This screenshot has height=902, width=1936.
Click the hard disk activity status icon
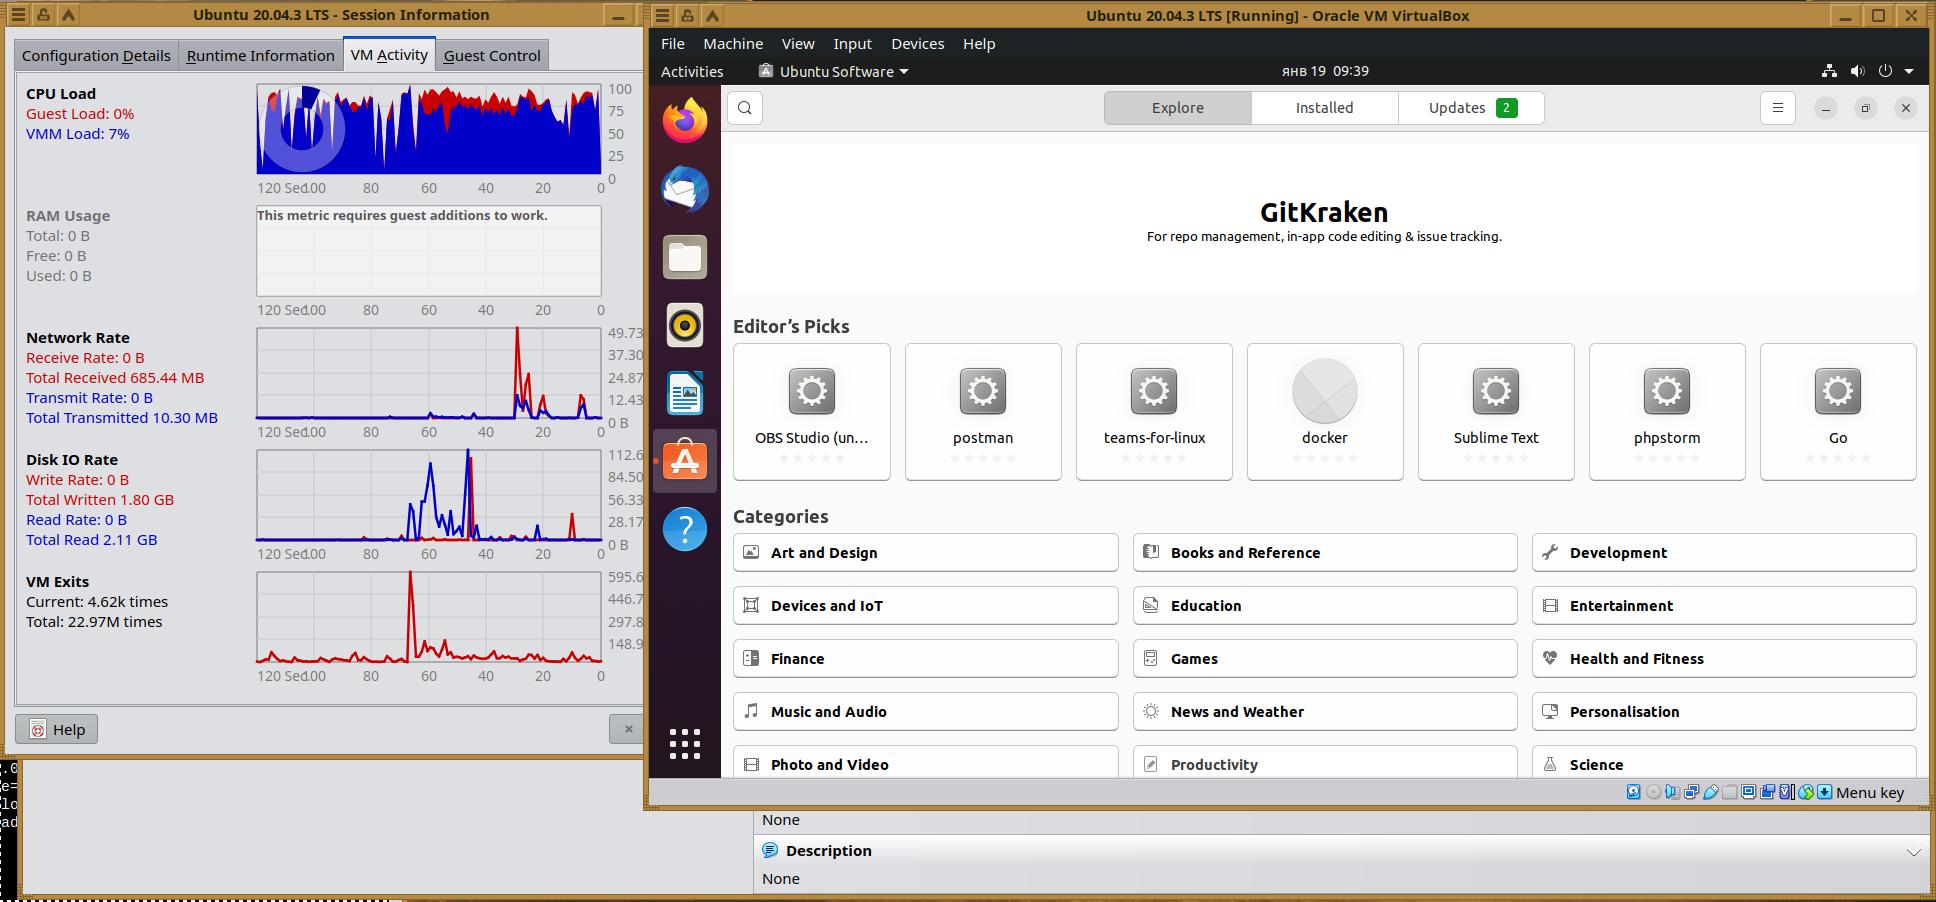coord(1633,792)
